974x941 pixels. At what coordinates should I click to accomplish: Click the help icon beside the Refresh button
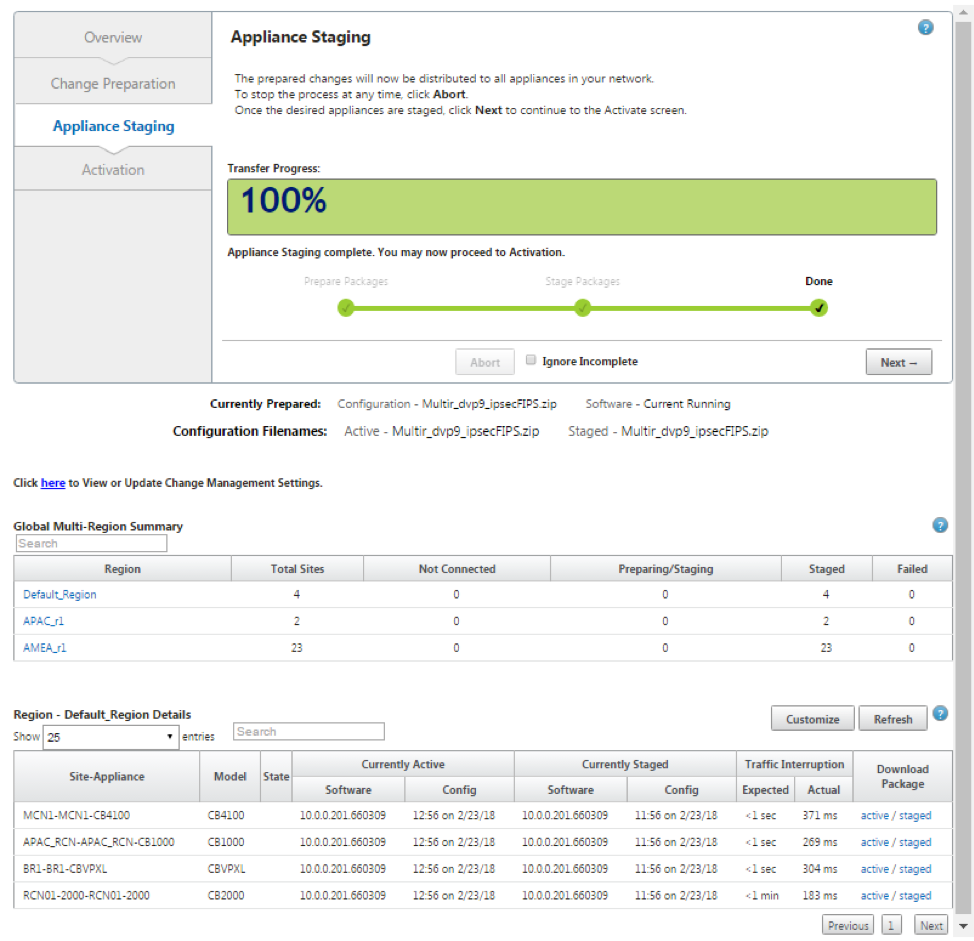[x=940, y=714]
